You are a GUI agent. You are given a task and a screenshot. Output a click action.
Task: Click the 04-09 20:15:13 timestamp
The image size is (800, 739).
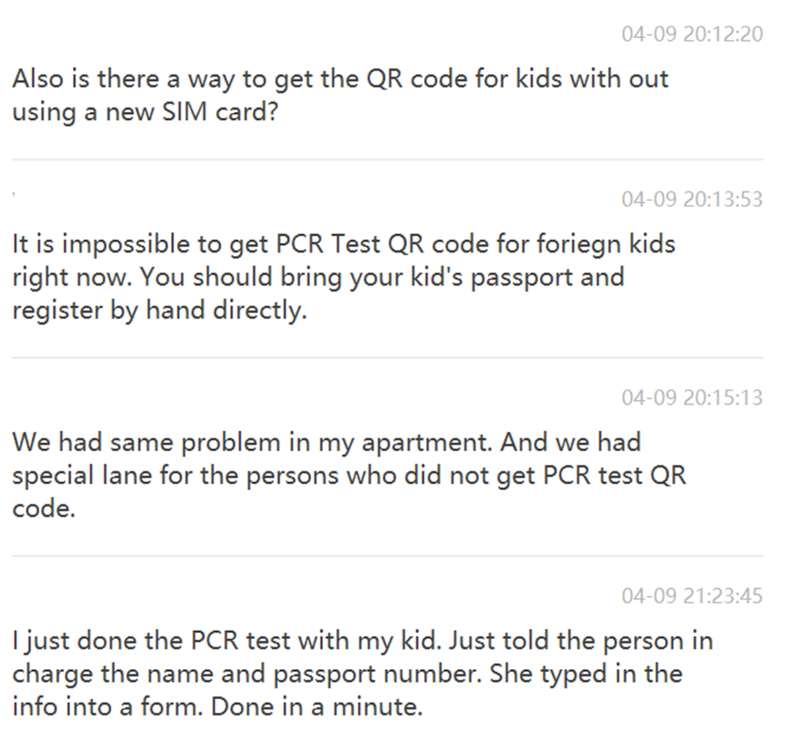click(x=692, y=398)
